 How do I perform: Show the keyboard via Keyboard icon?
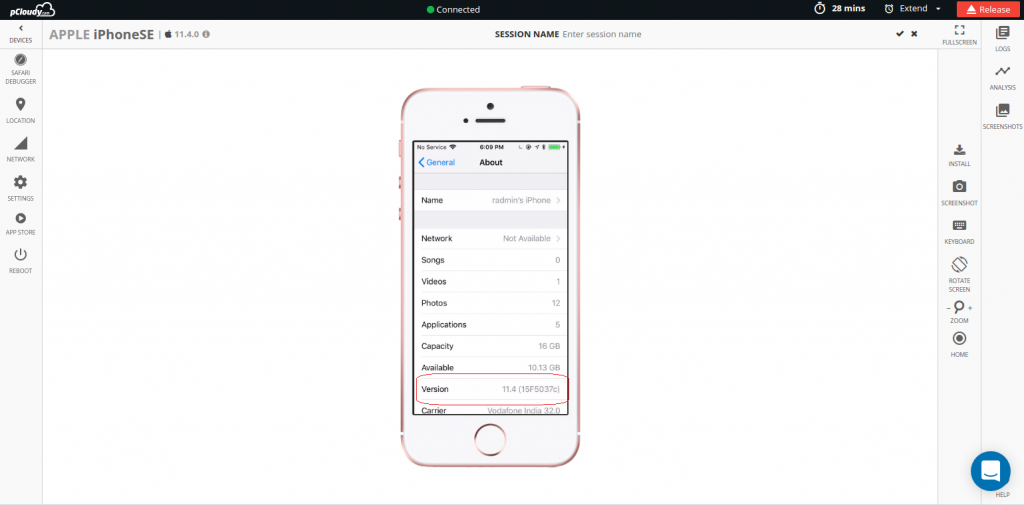coord(959,225)
